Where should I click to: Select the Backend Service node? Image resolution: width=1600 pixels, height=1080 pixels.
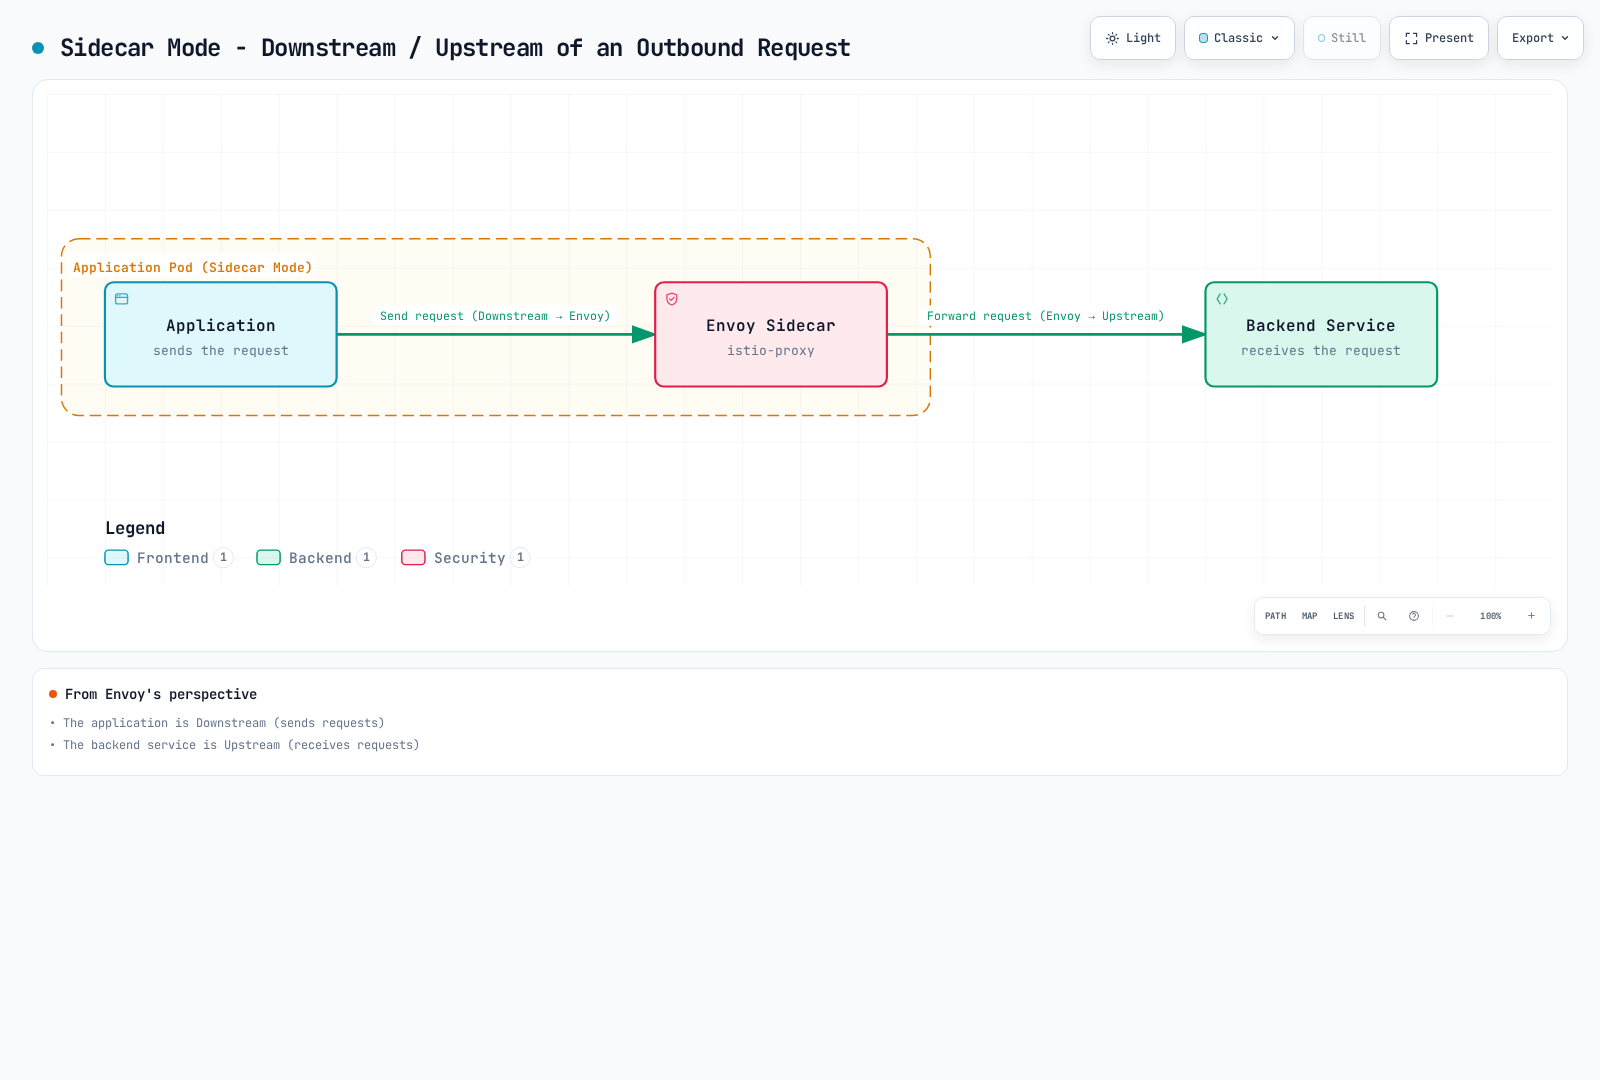pos(1321,334)
